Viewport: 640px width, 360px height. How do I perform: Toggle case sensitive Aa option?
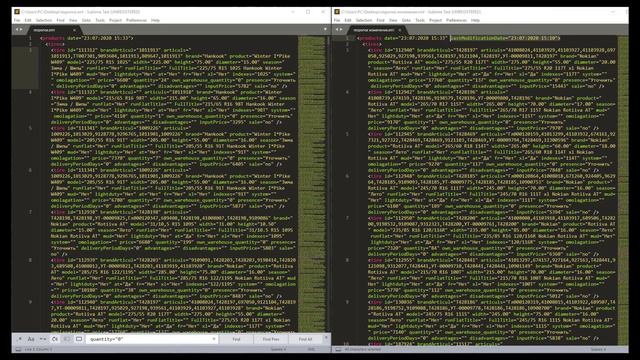[31, 339]
